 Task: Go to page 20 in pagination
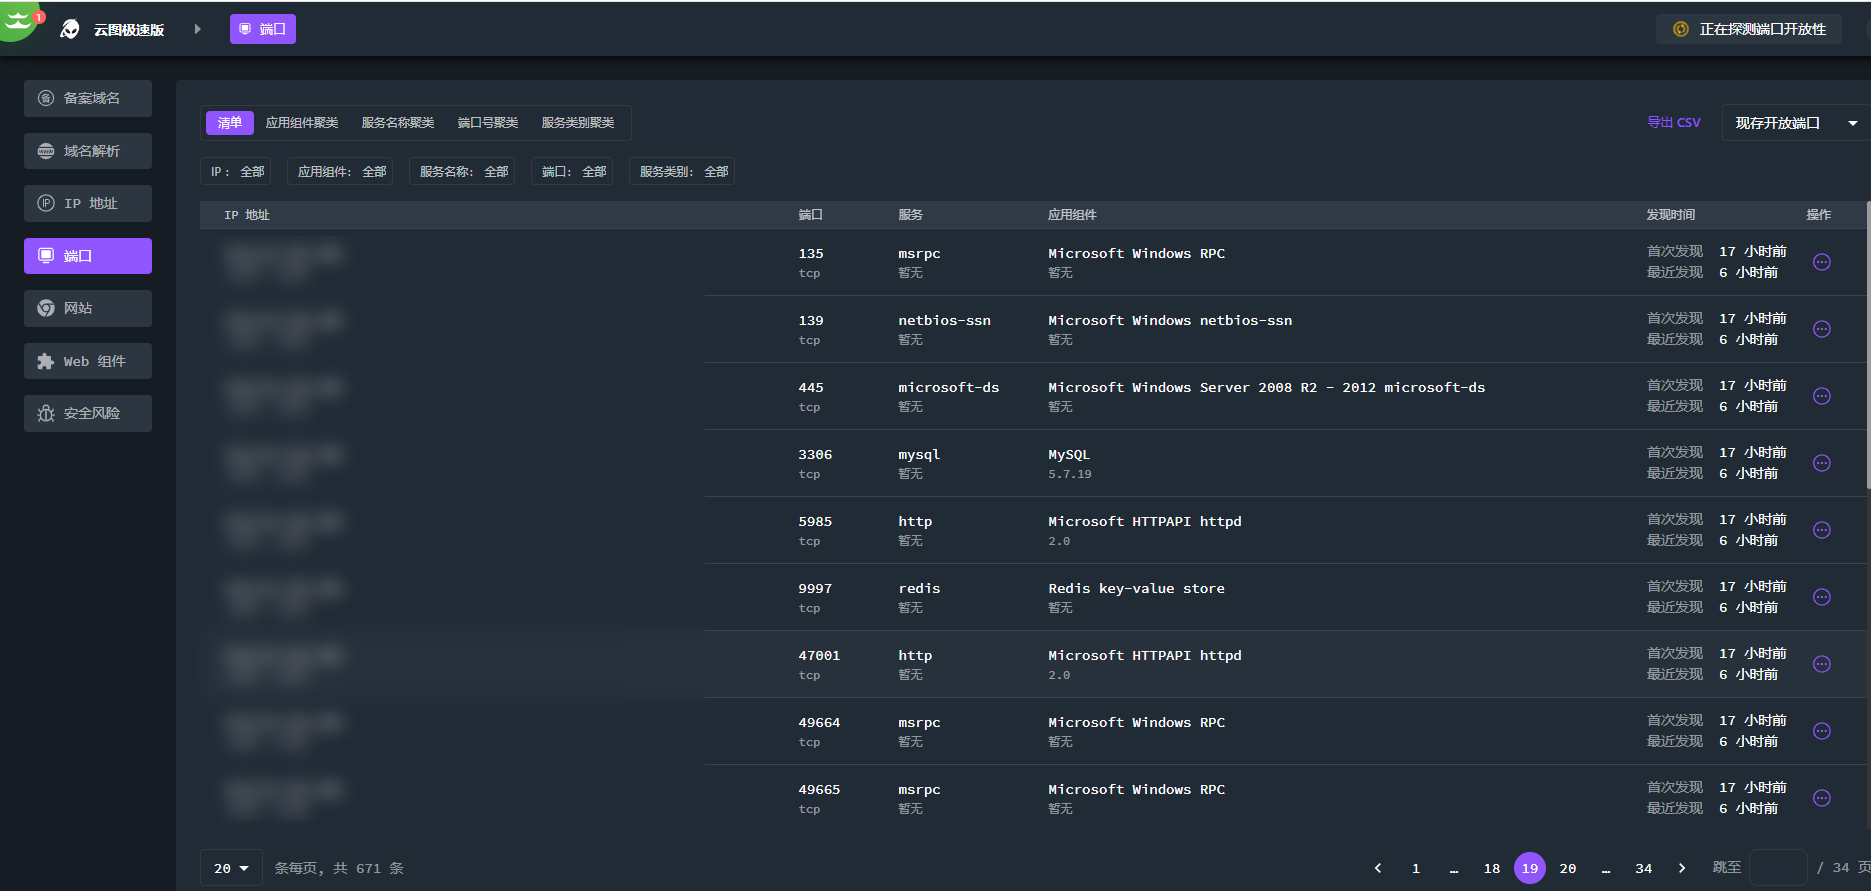(x=1567, y=868)
